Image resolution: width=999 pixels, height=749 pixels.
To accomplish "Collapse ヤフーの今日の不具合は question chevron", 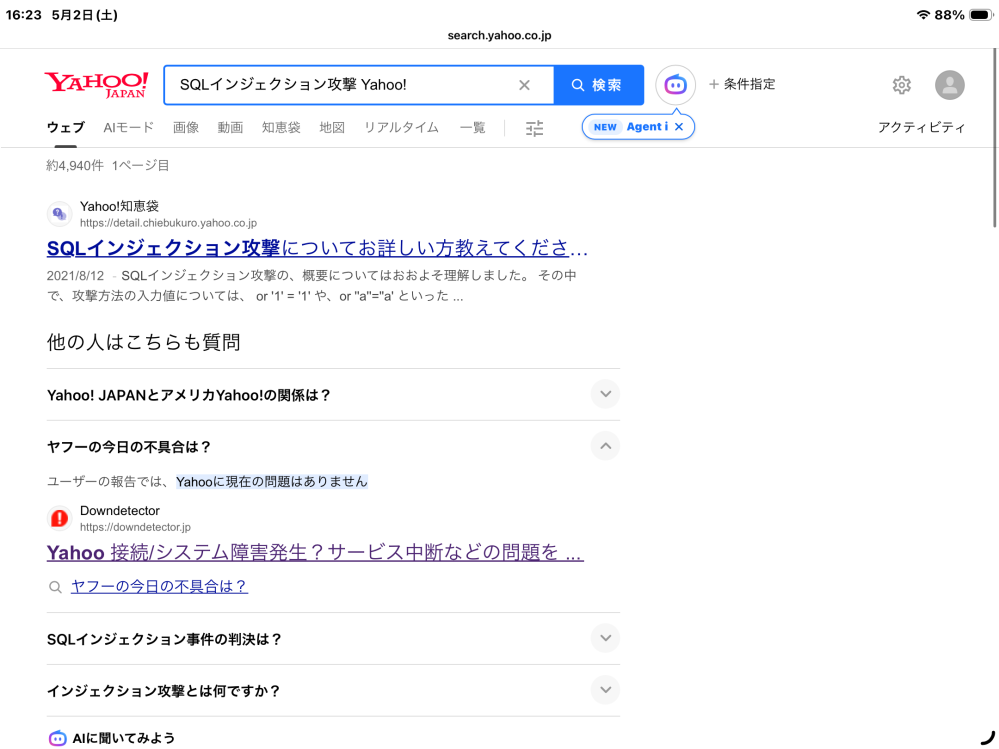I will click(605, 446).
